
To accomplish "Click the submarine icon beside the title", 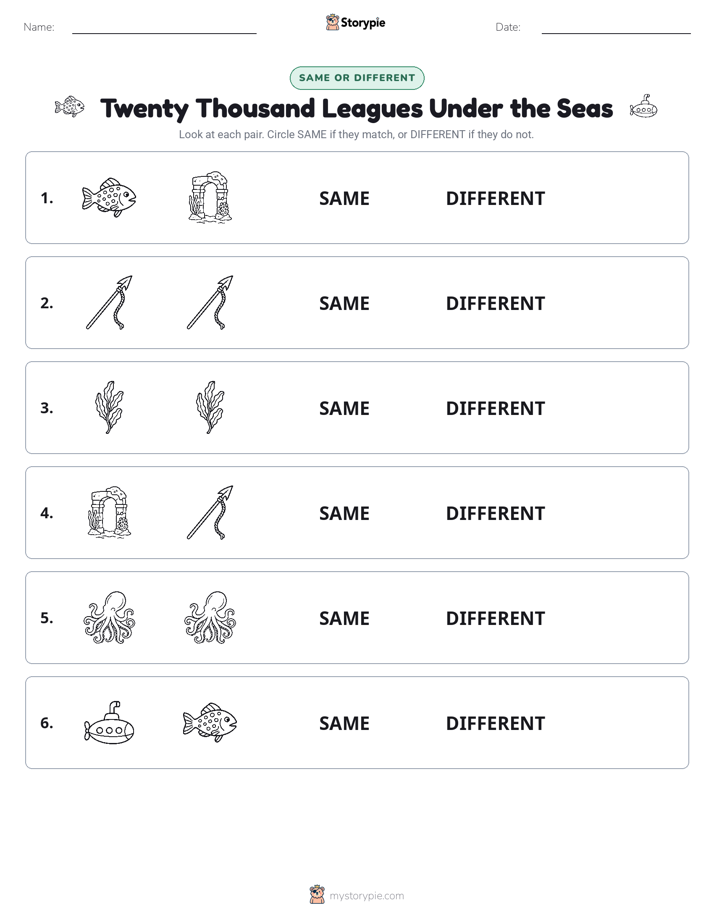I will click(x=643, y=107).
